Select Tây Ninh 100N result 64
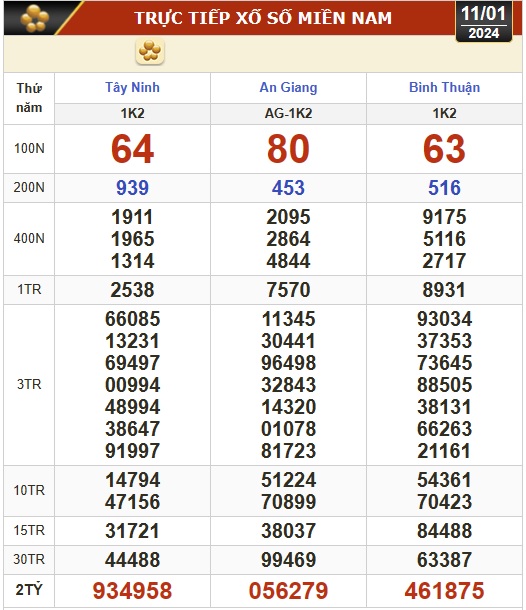 (132, 149)
